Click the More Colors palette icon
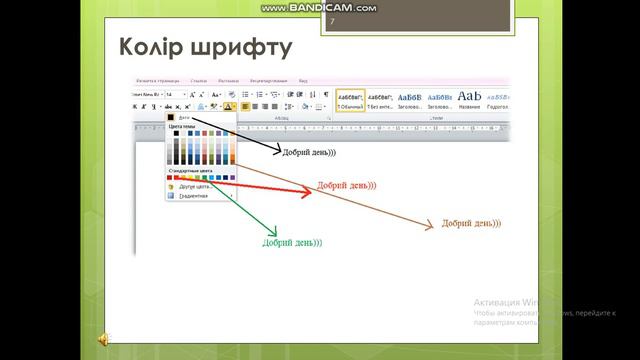This screenshot has width=640, height=360. tap(171, 187)
